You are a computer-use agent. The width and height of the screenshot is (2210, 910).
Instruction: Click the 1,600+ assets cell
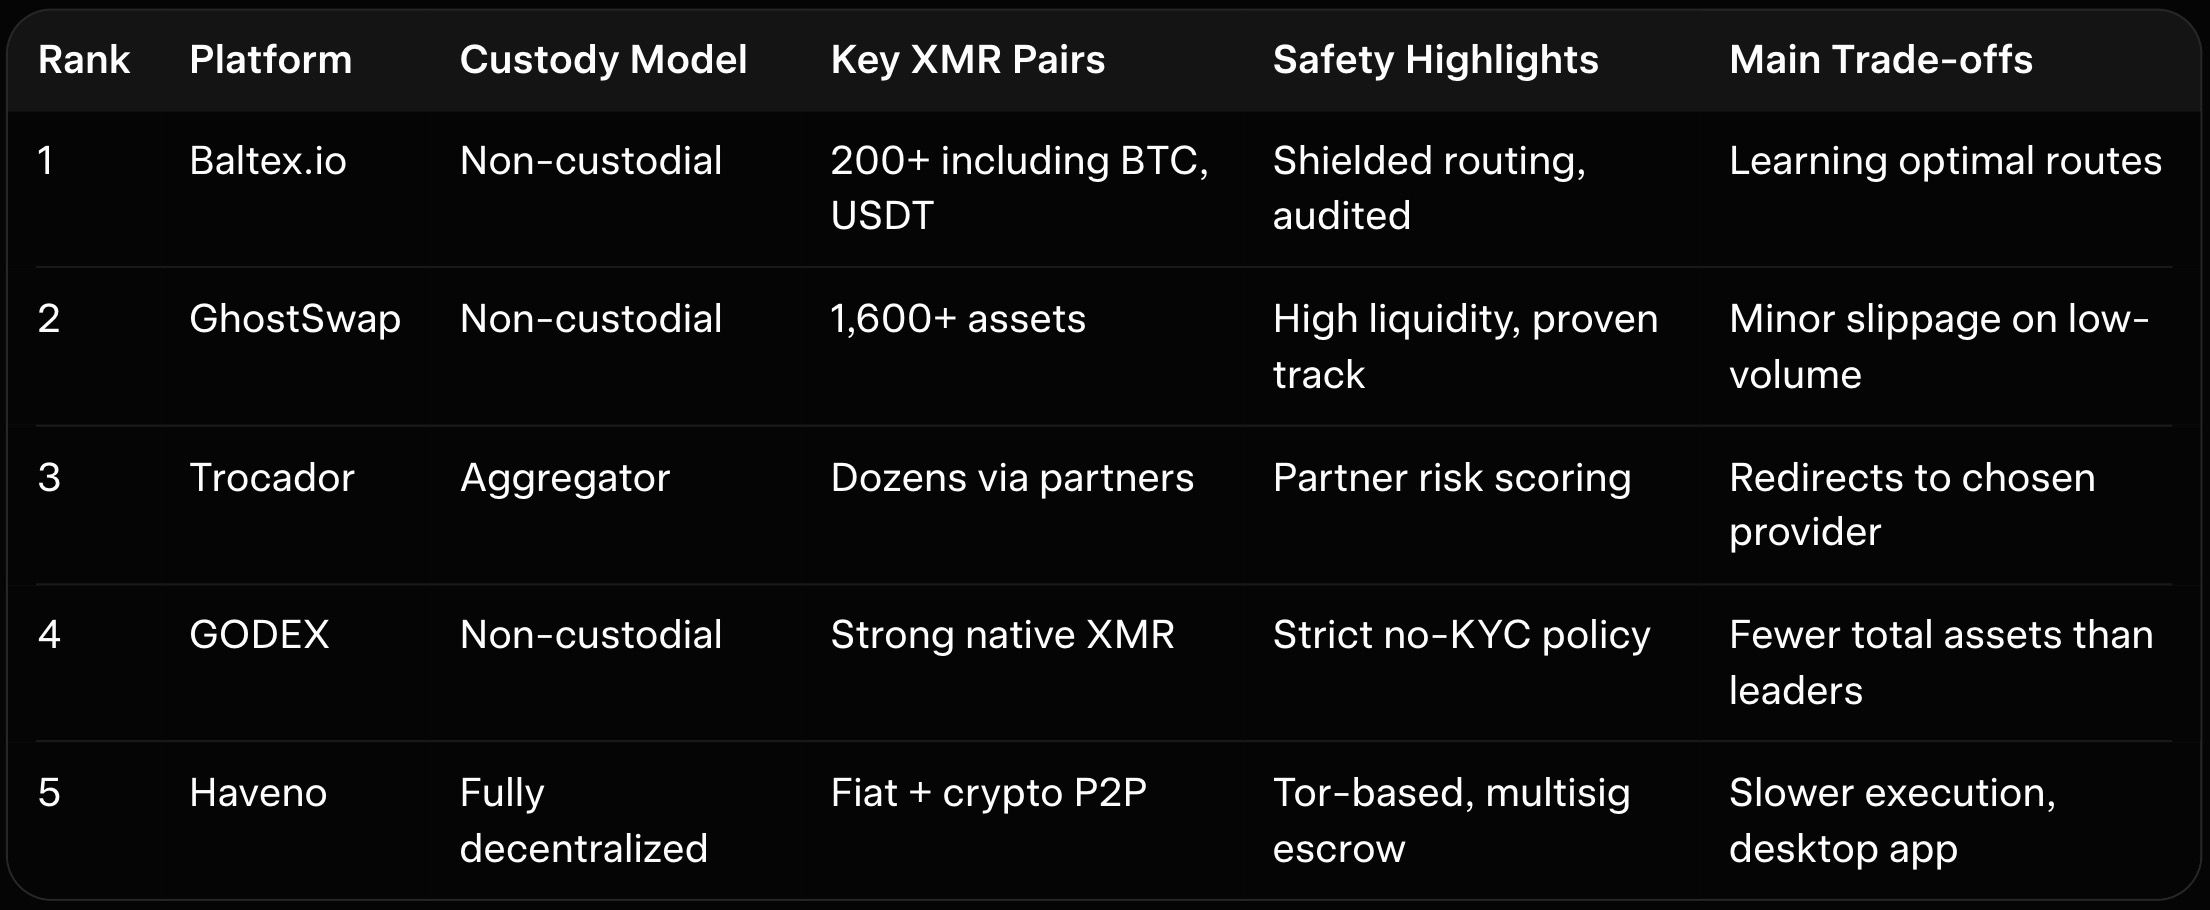[x=957, y=319]
